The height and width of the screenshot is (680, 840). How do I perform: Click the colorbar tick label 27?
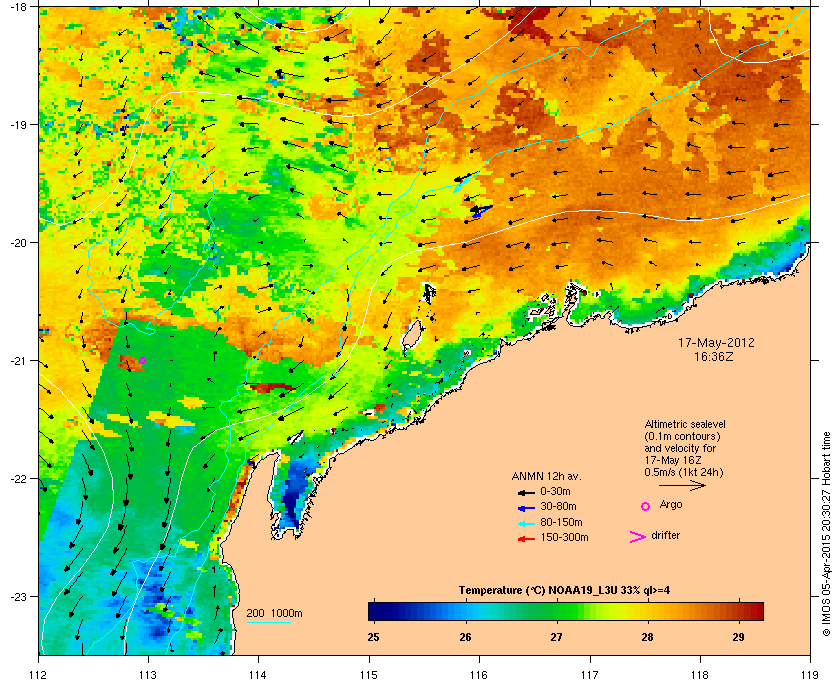(x=557, y=637)
